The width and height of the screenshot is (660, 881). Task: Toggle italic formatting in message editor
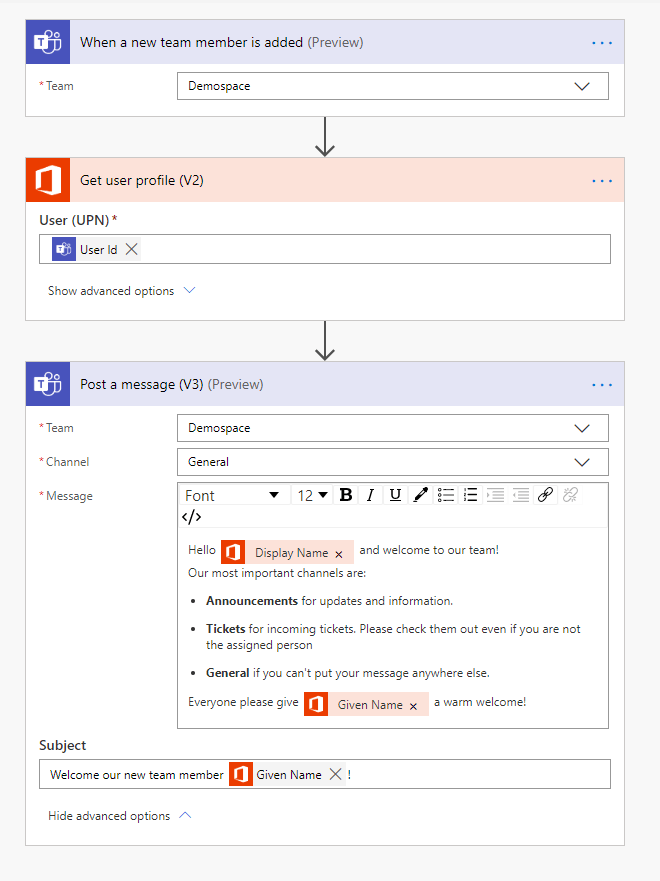click(370, 495)
